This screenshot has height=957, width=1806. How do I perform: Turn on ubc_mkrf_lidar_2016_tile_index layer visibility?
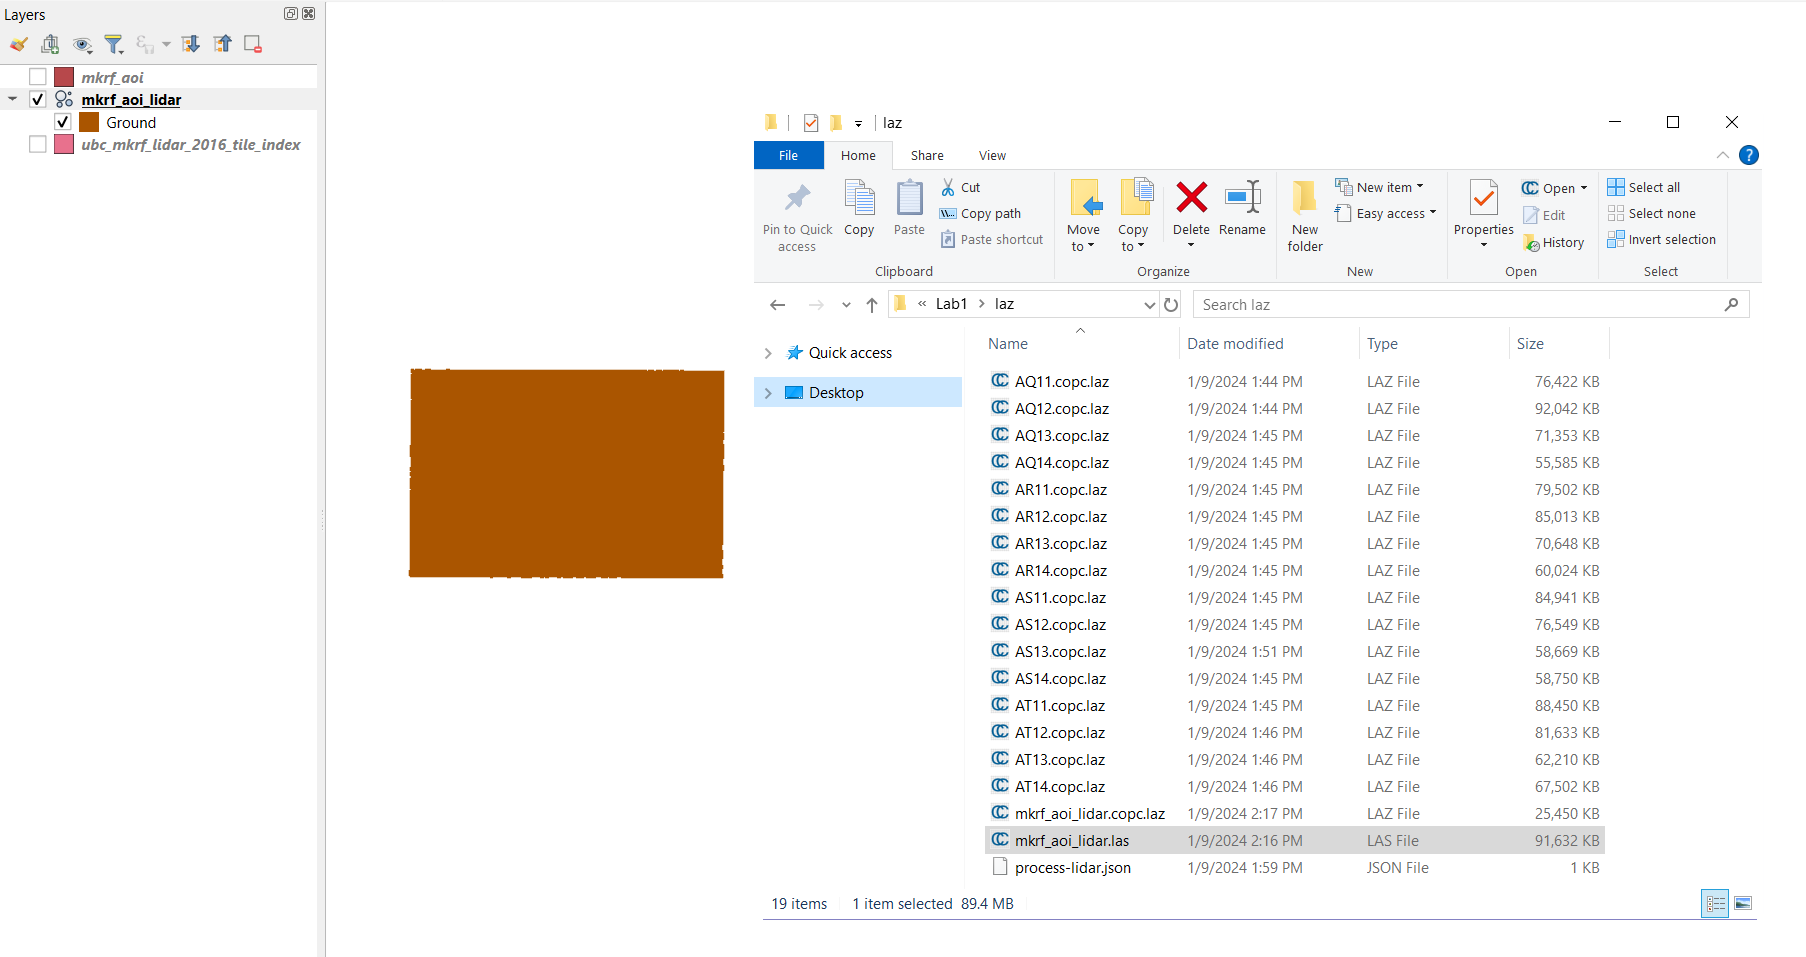(38, 145)
